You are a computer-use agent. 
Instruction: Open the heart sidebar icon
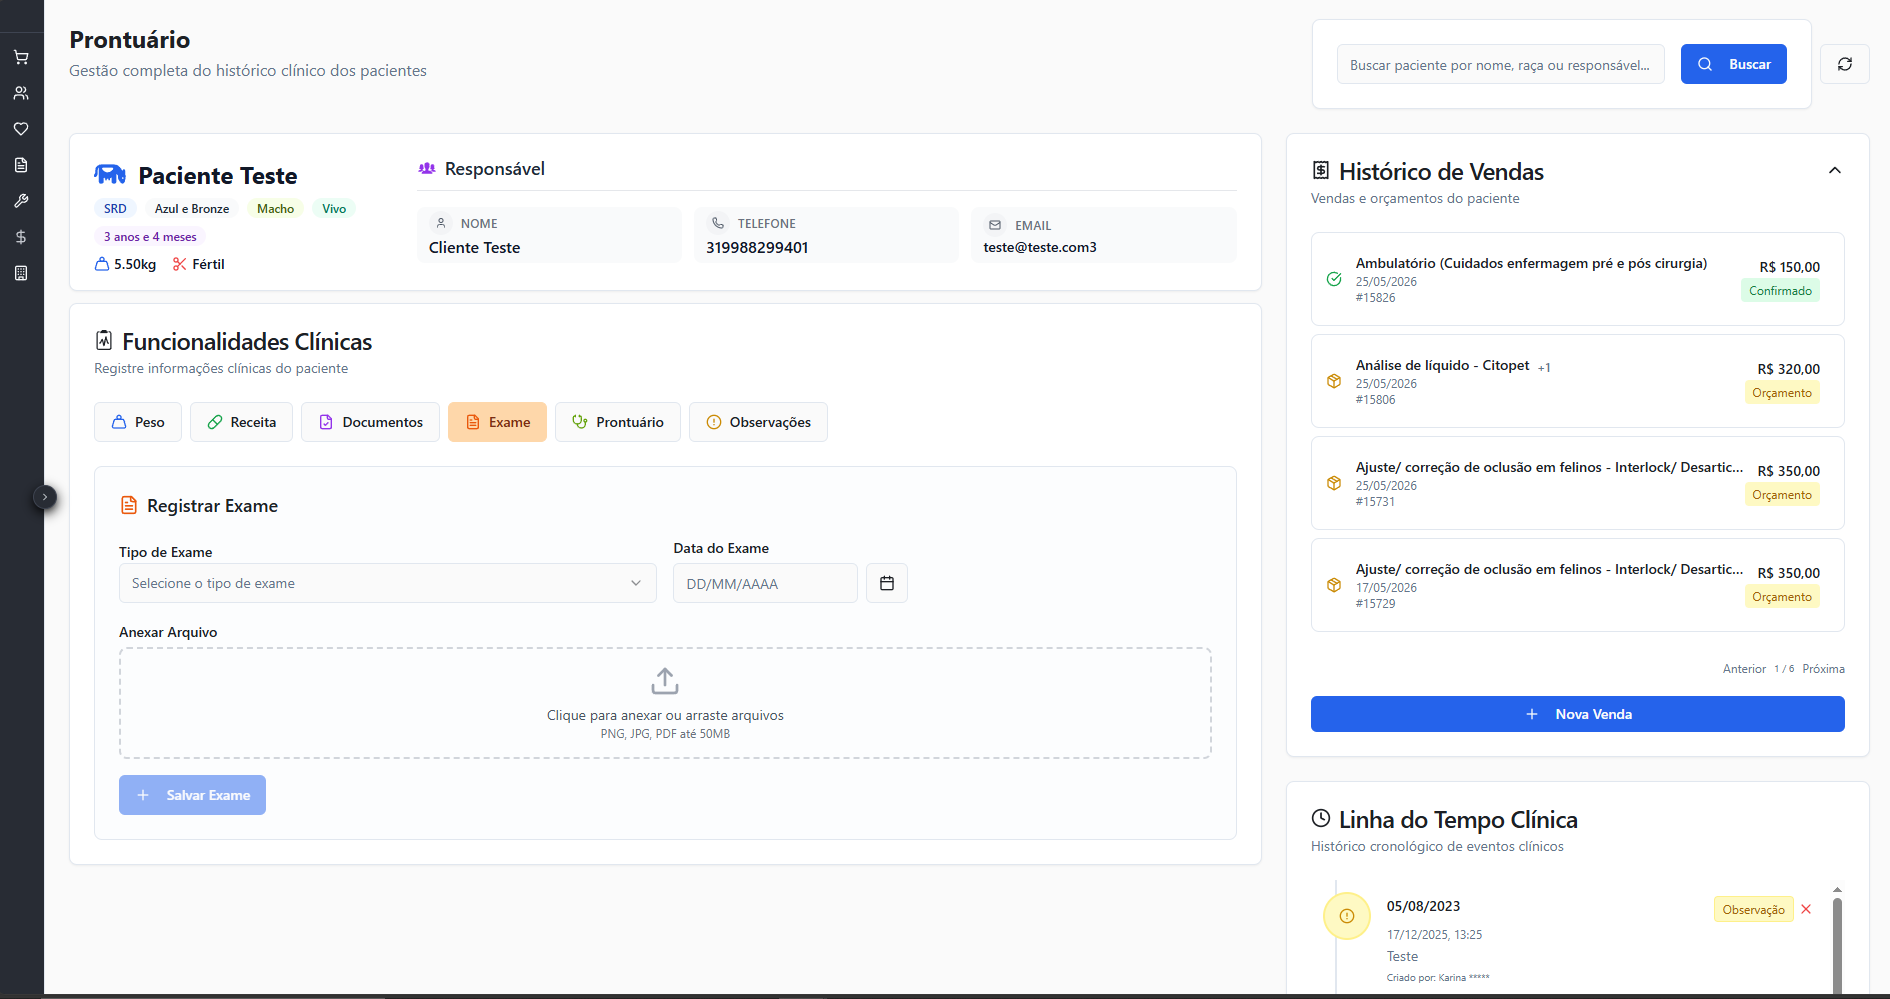(x=21, y=129)
